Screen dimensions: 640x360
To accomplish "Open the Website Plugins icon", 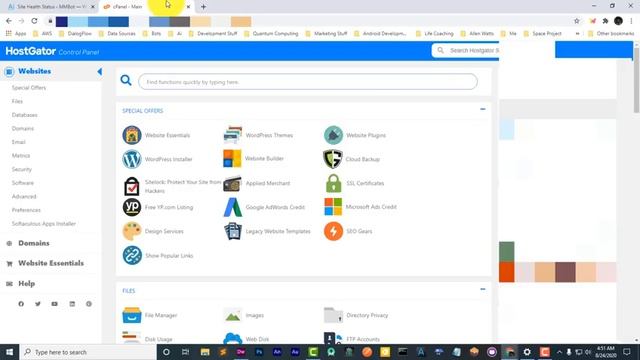I will coord(333,135).
